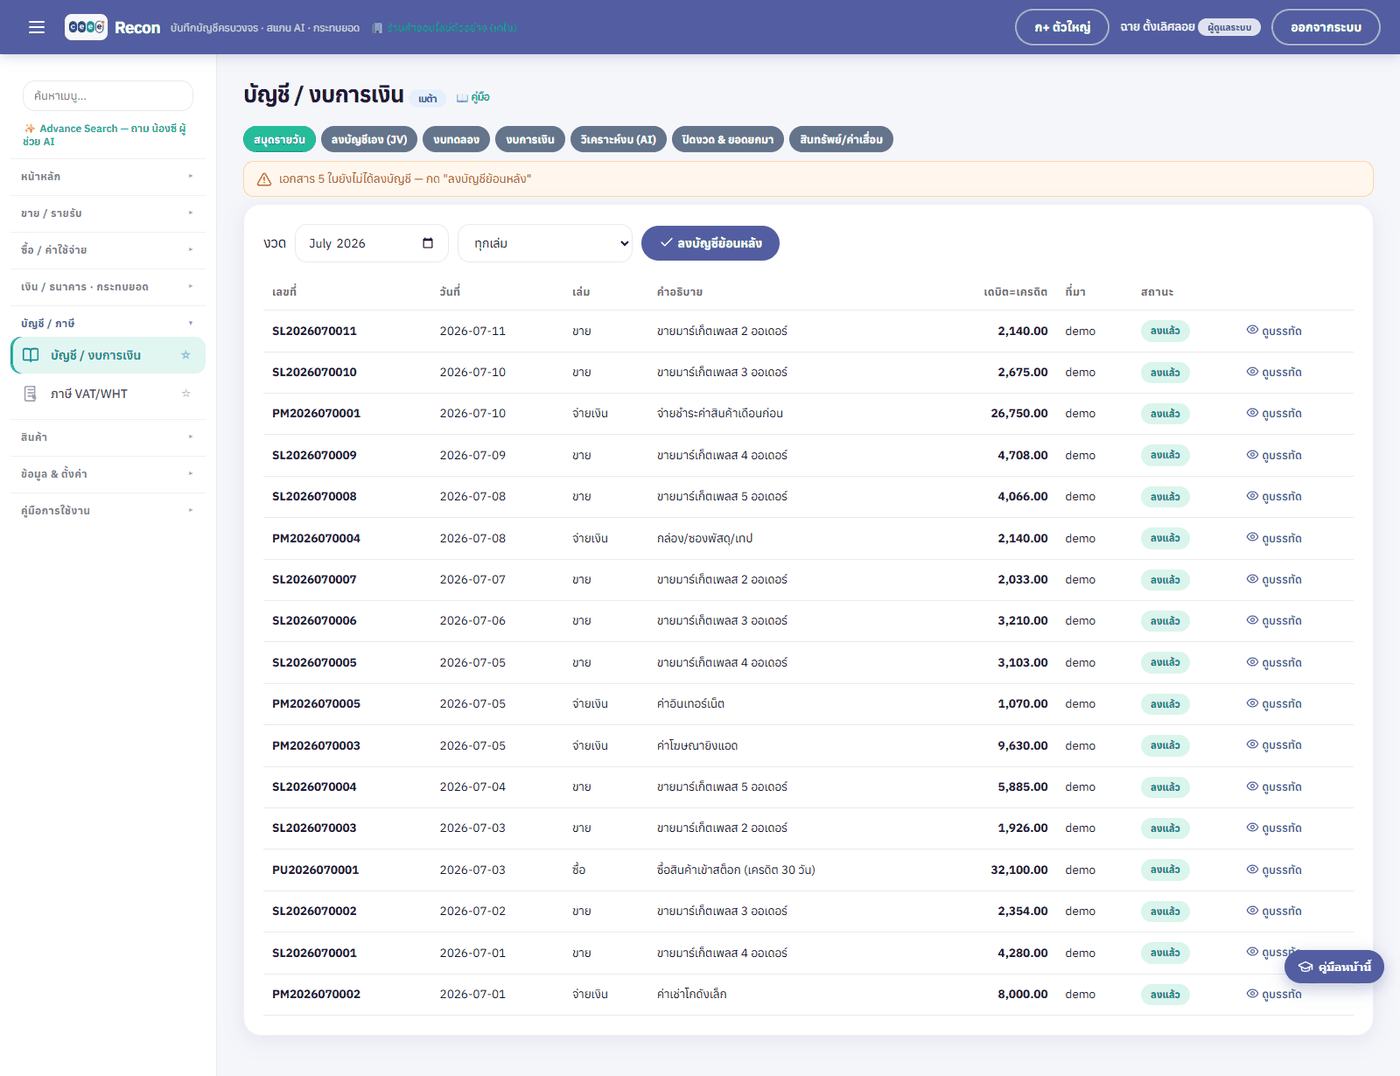Click the ดูบรรทัด link for SL2026070006
This screenshot has width=1400, height=1076.
click(1274, 621)
